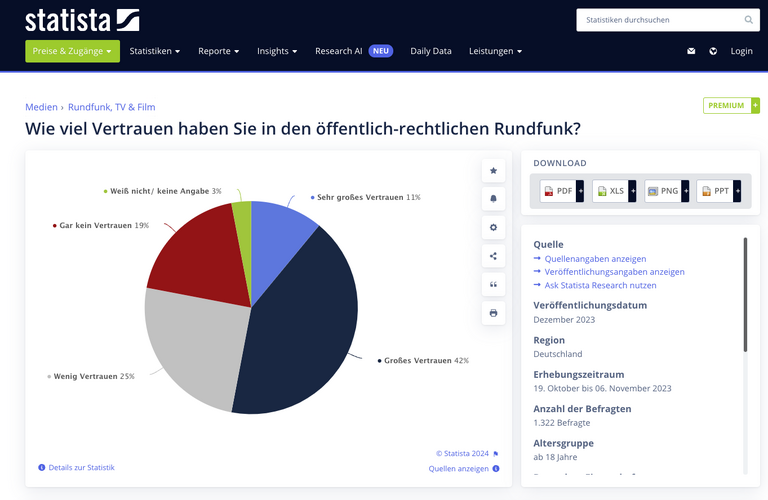Click the 1.322 Befragte text
The image size is (768, 500).
[x=562, y=423]
